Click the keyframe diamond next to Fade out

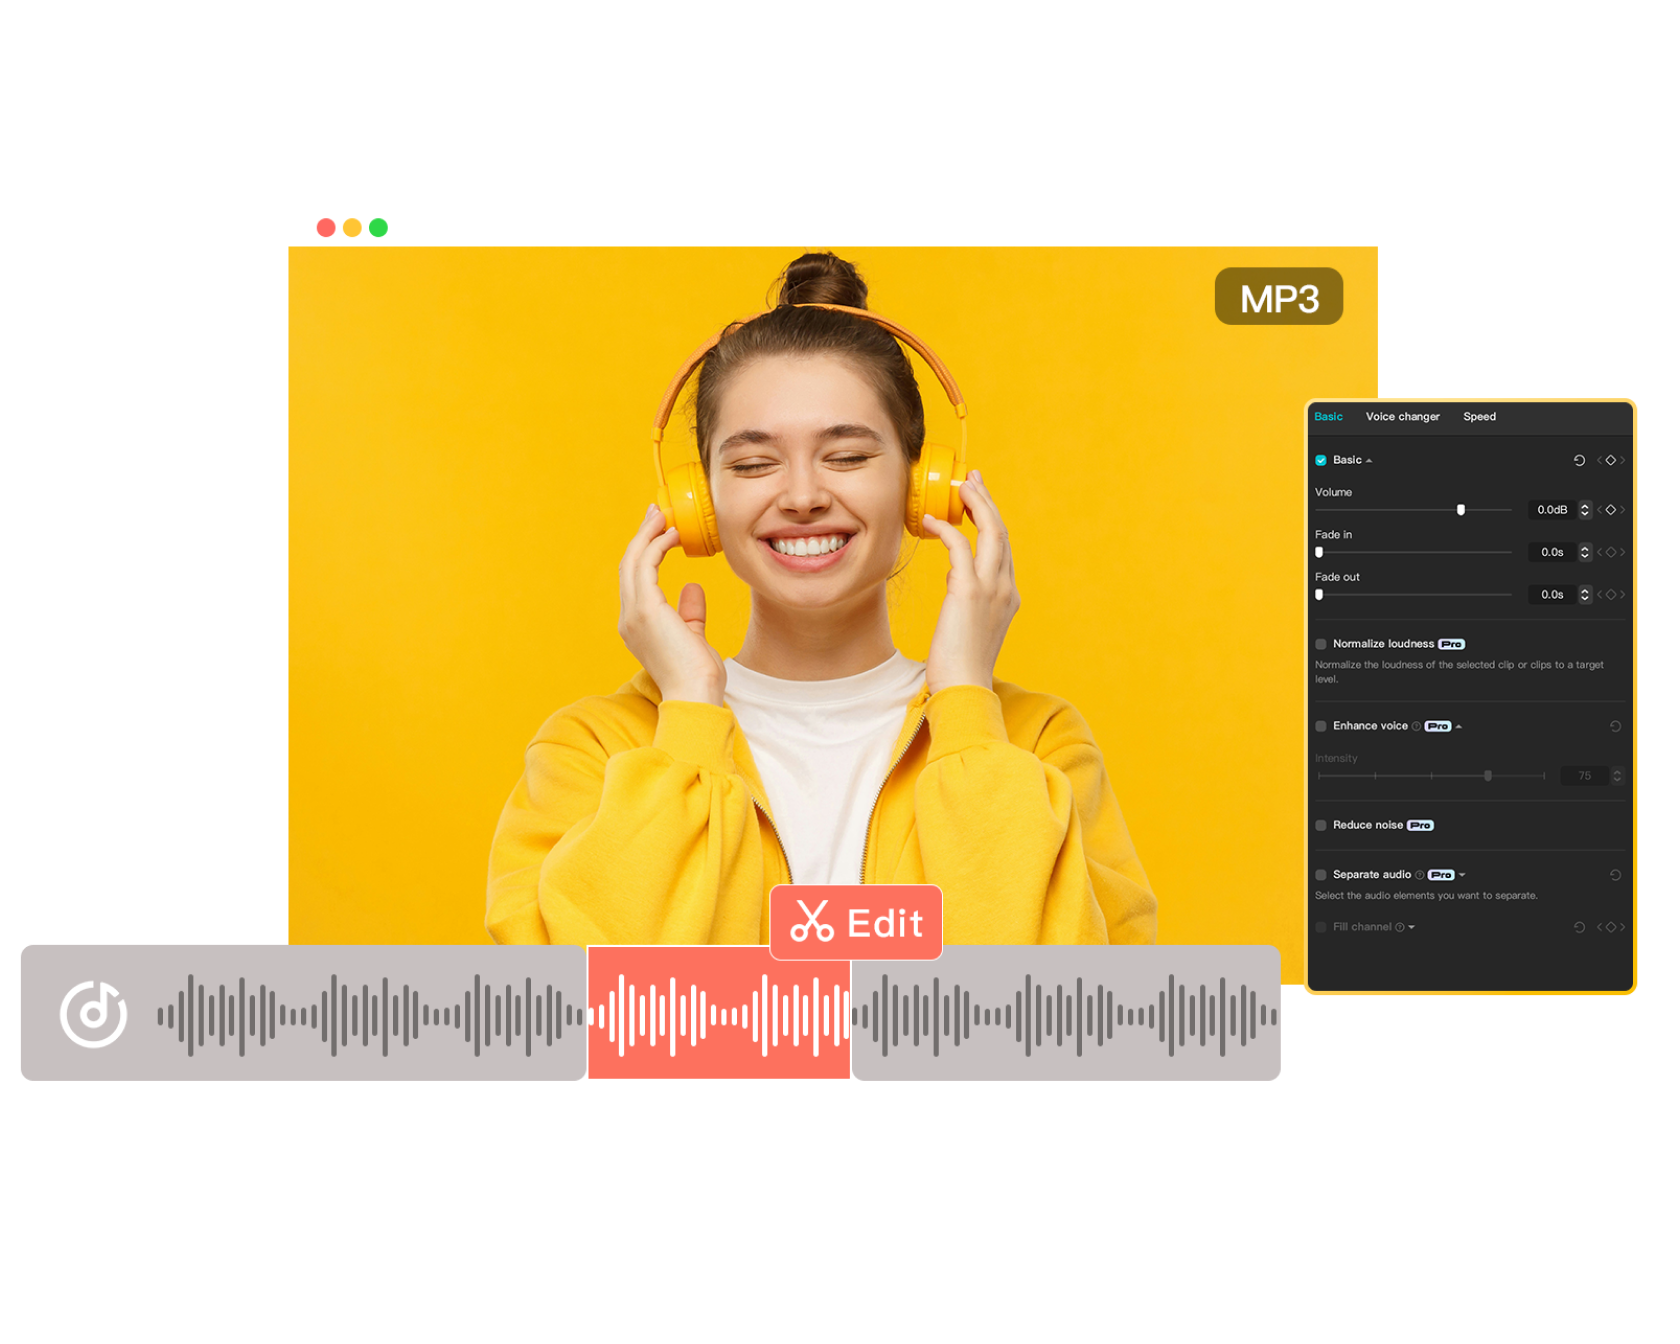point(1610,594)
